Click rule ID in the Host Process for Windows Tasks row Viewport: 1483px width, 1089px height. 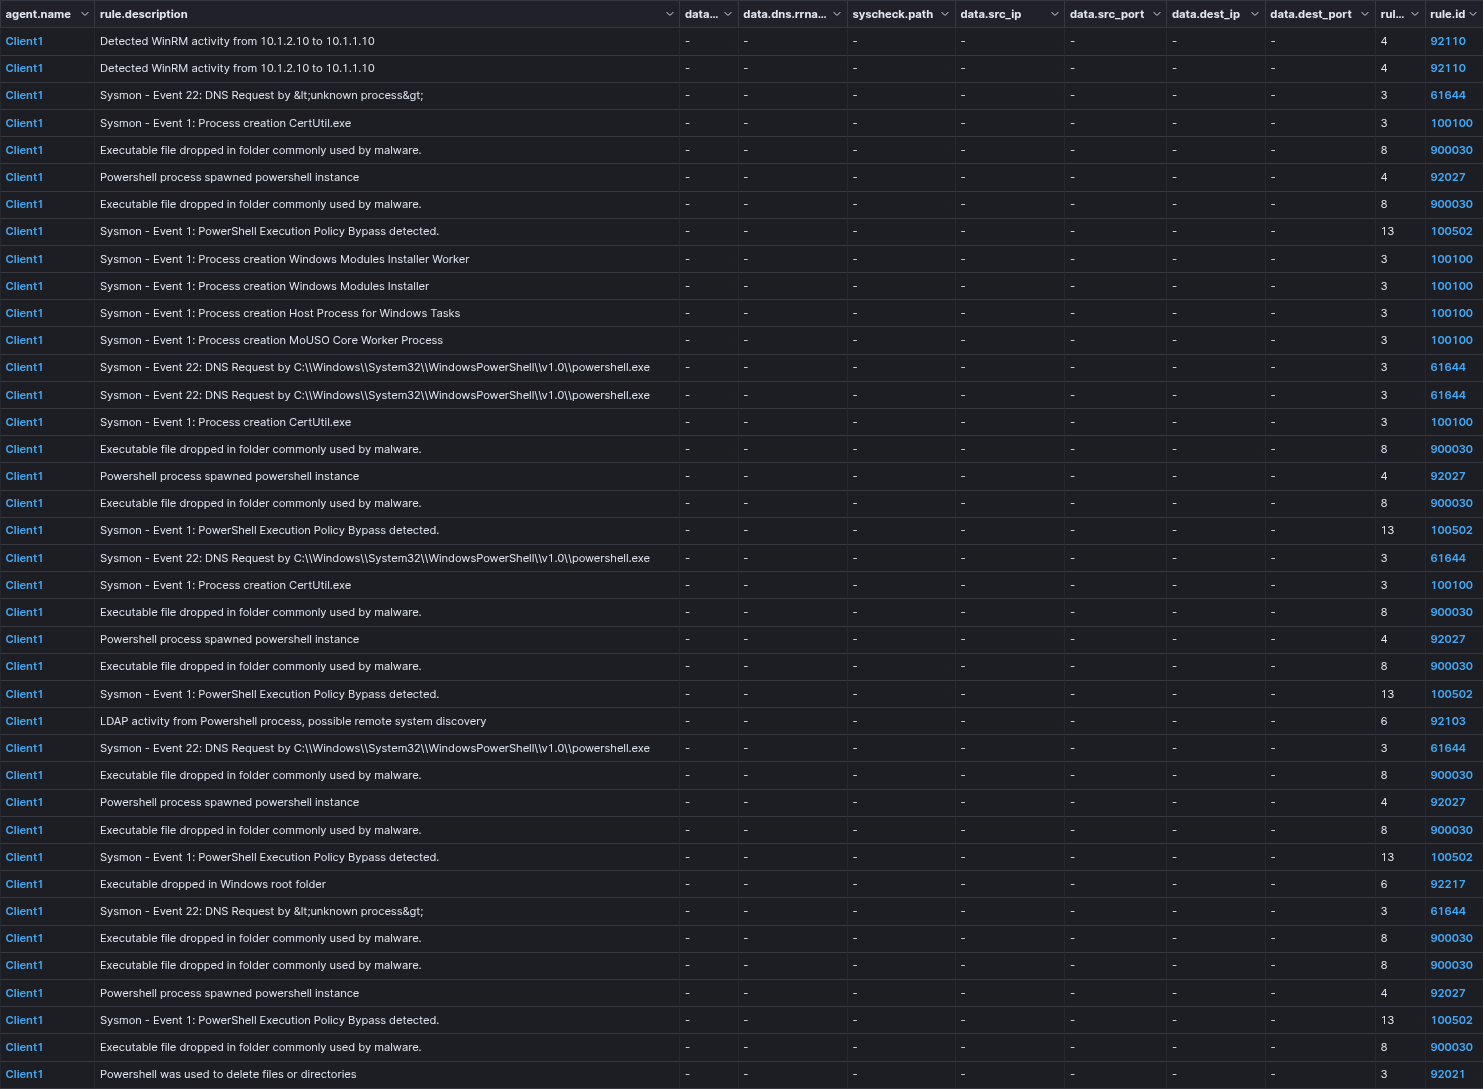(1451, 313)
